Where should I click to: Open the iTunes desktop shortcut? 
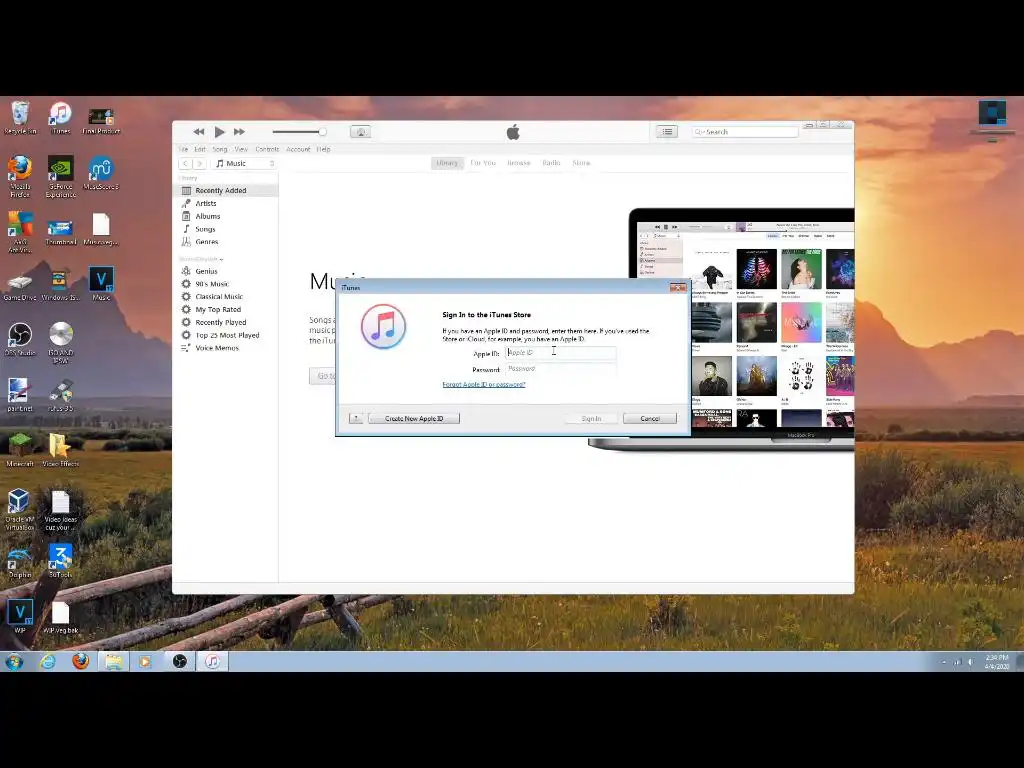click(61, 118)
